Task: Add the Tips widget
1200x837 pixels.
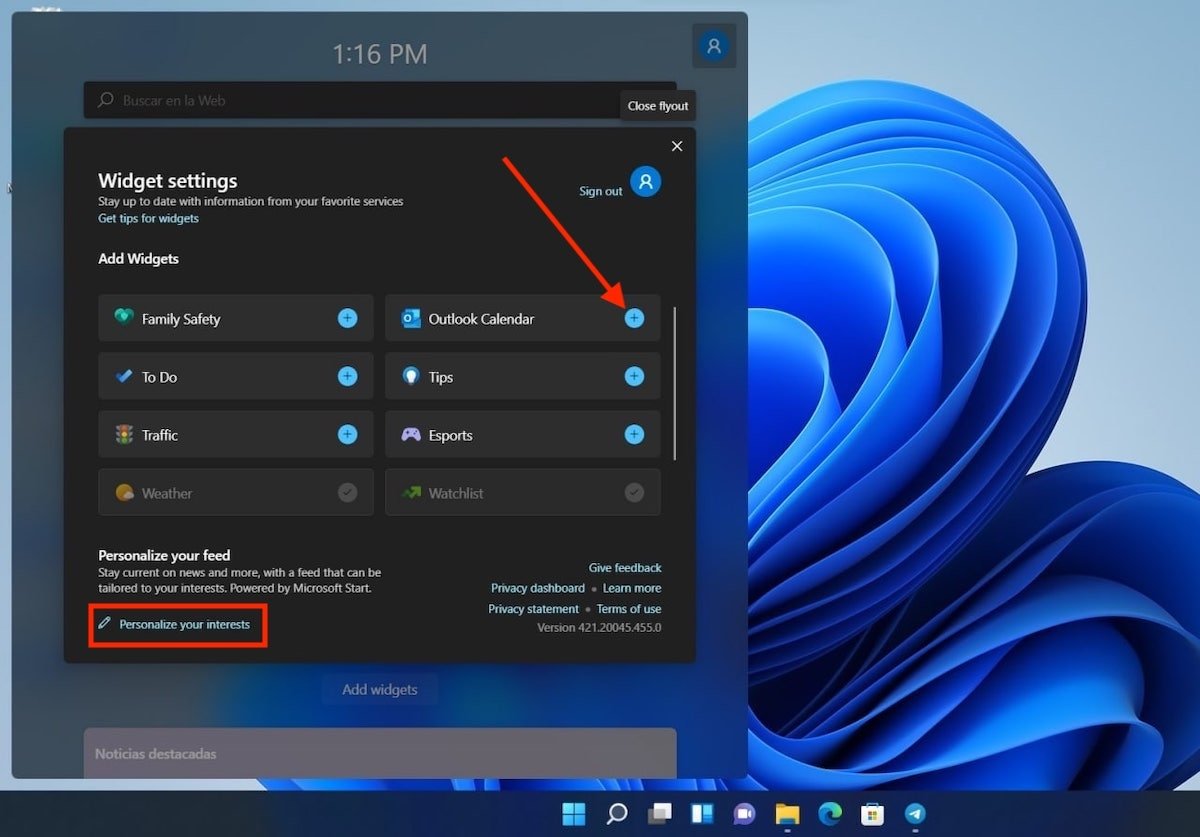Action: (x=634, y=376)
